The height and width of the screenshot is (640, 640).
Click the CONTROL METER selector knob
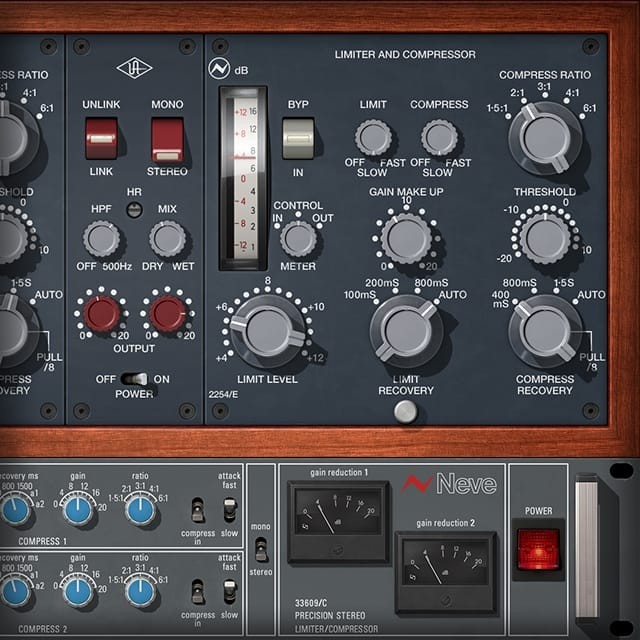pyautogui.click(x=298, y=238)
